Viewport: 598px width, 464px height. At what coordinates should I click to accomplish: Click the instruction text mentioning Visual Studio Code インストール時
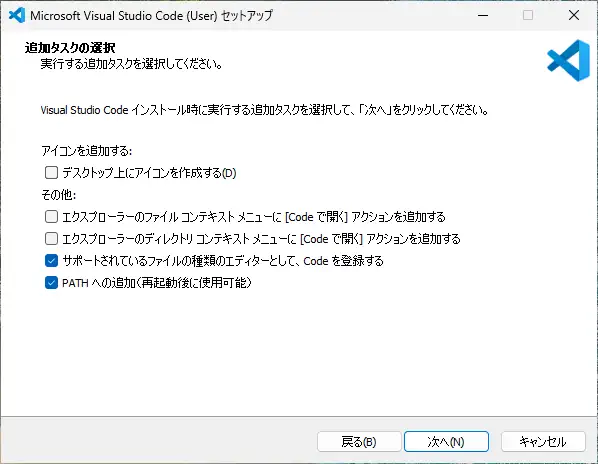[264, 110]
